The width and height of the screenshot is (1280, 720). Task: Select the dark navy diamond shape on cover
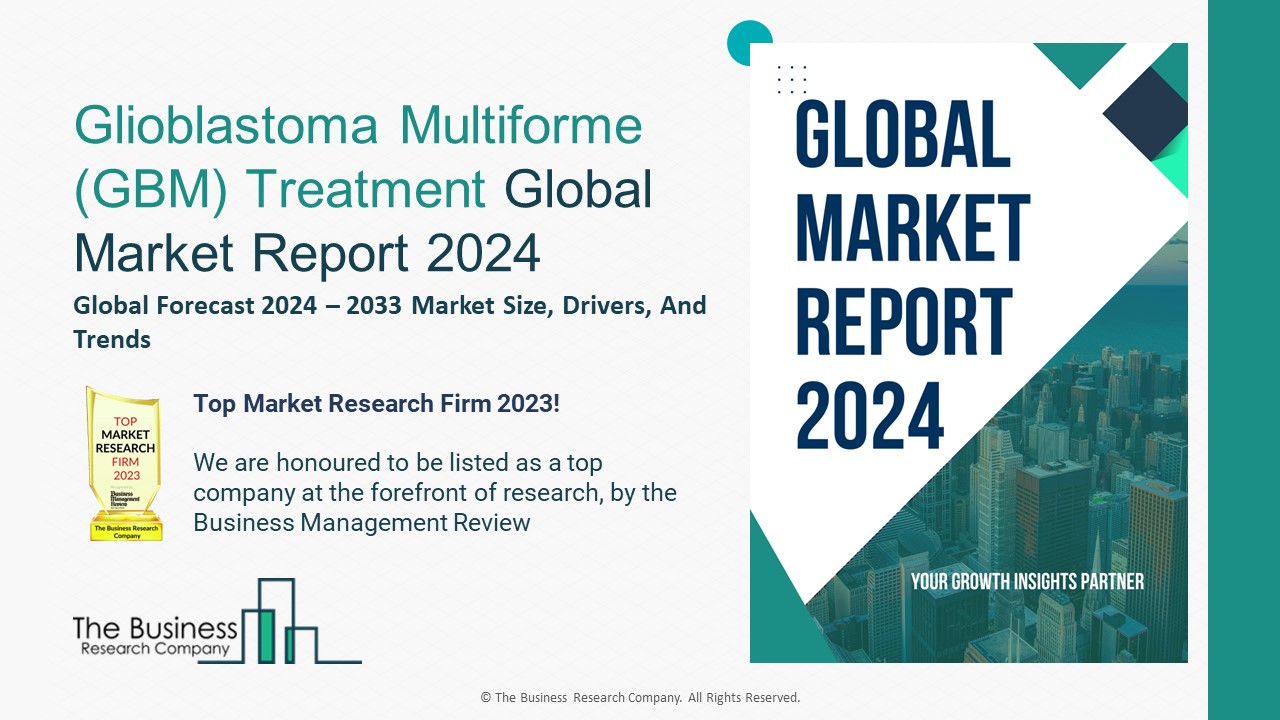click(1143, 110)
